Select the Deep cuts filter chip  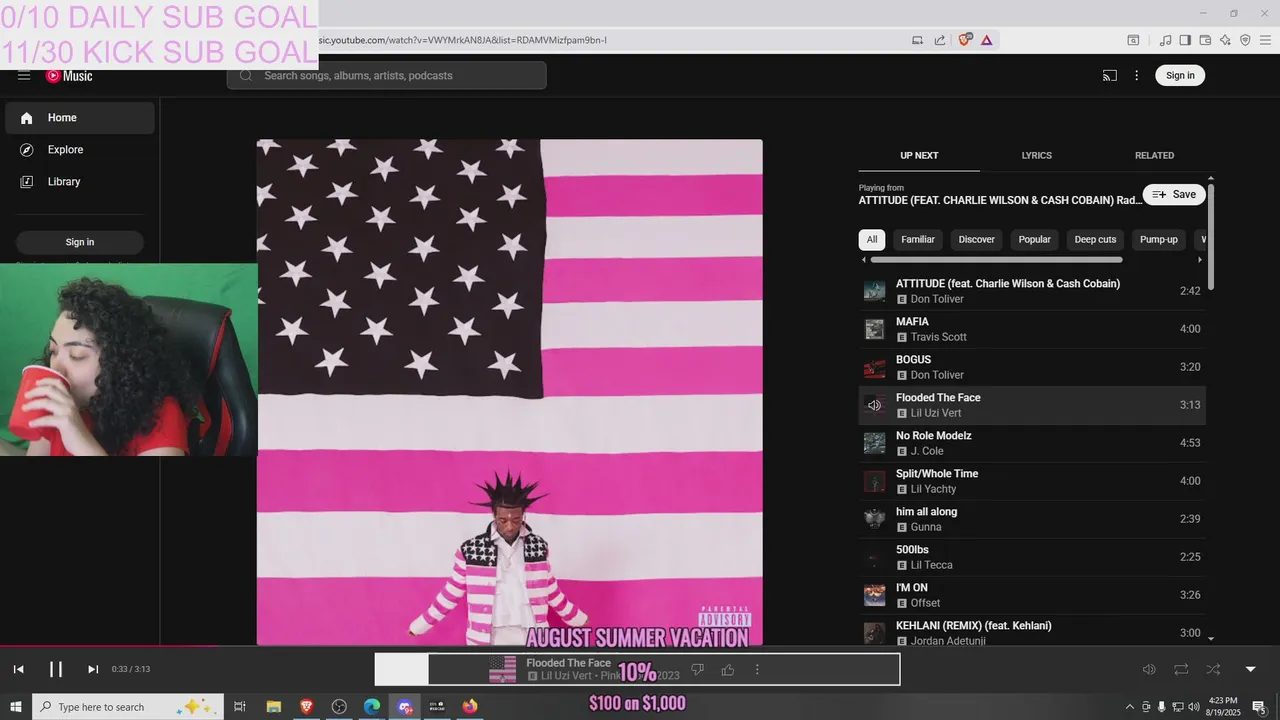click(1095, 240)
